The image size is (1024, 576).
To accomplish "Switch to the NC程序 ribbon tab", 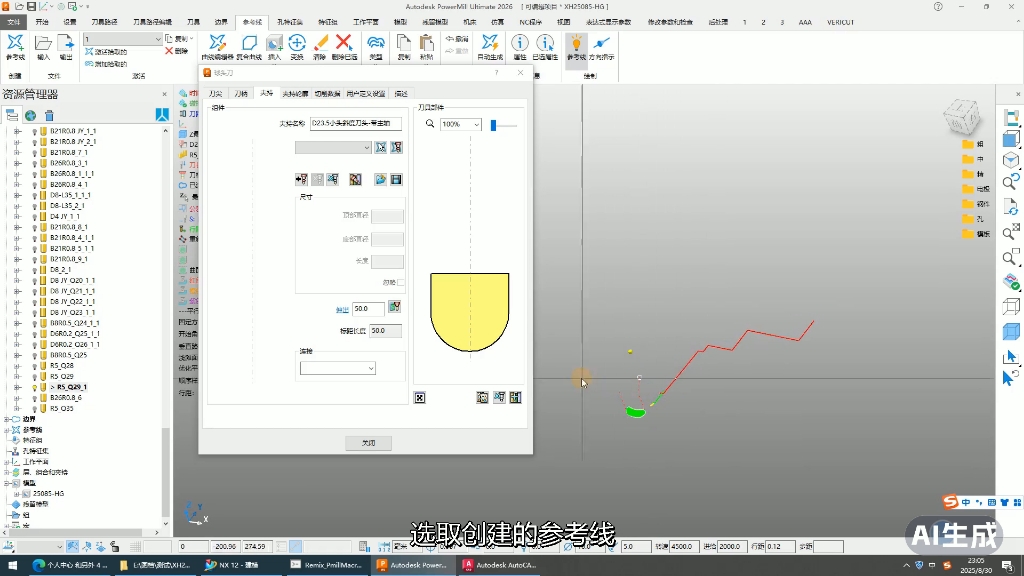I will [530, 22].
